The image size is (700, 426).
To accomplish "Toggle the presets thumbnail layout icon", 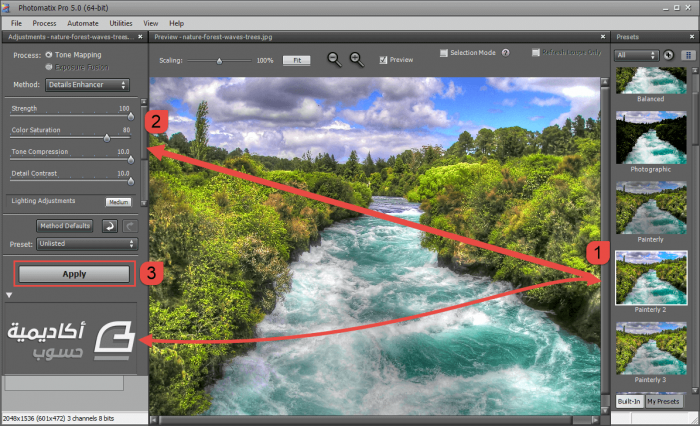I will point(688,55).
